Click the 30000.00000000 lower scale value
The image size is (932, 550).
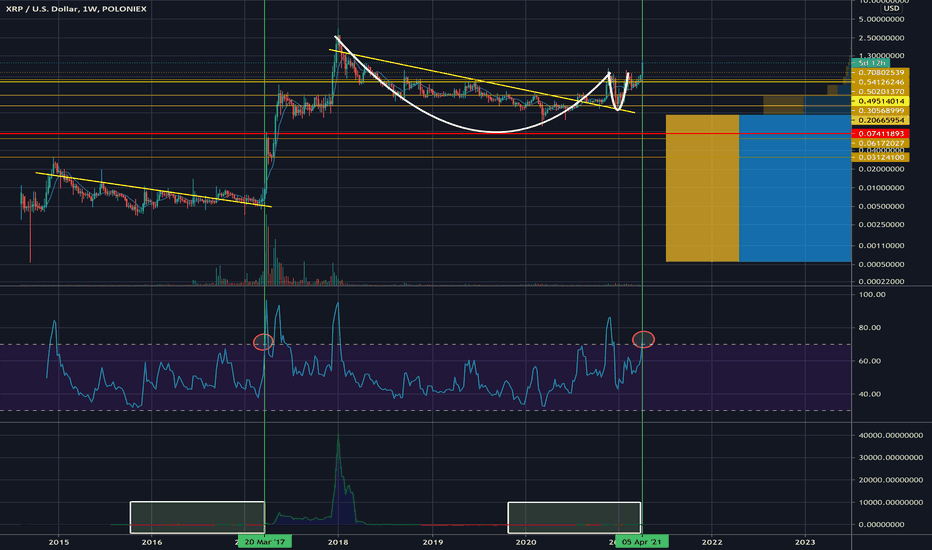[891, 458]
